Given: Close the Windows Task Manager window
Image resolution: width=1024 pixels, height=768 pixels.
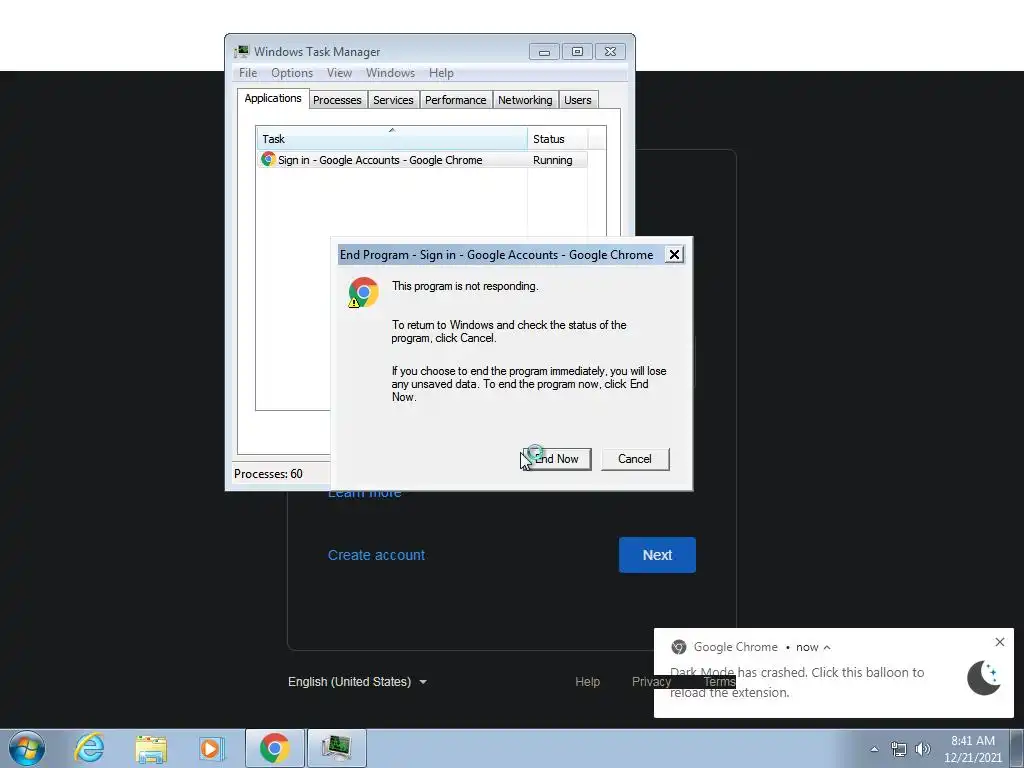Looking at the screenshot, I should (611, 52).
